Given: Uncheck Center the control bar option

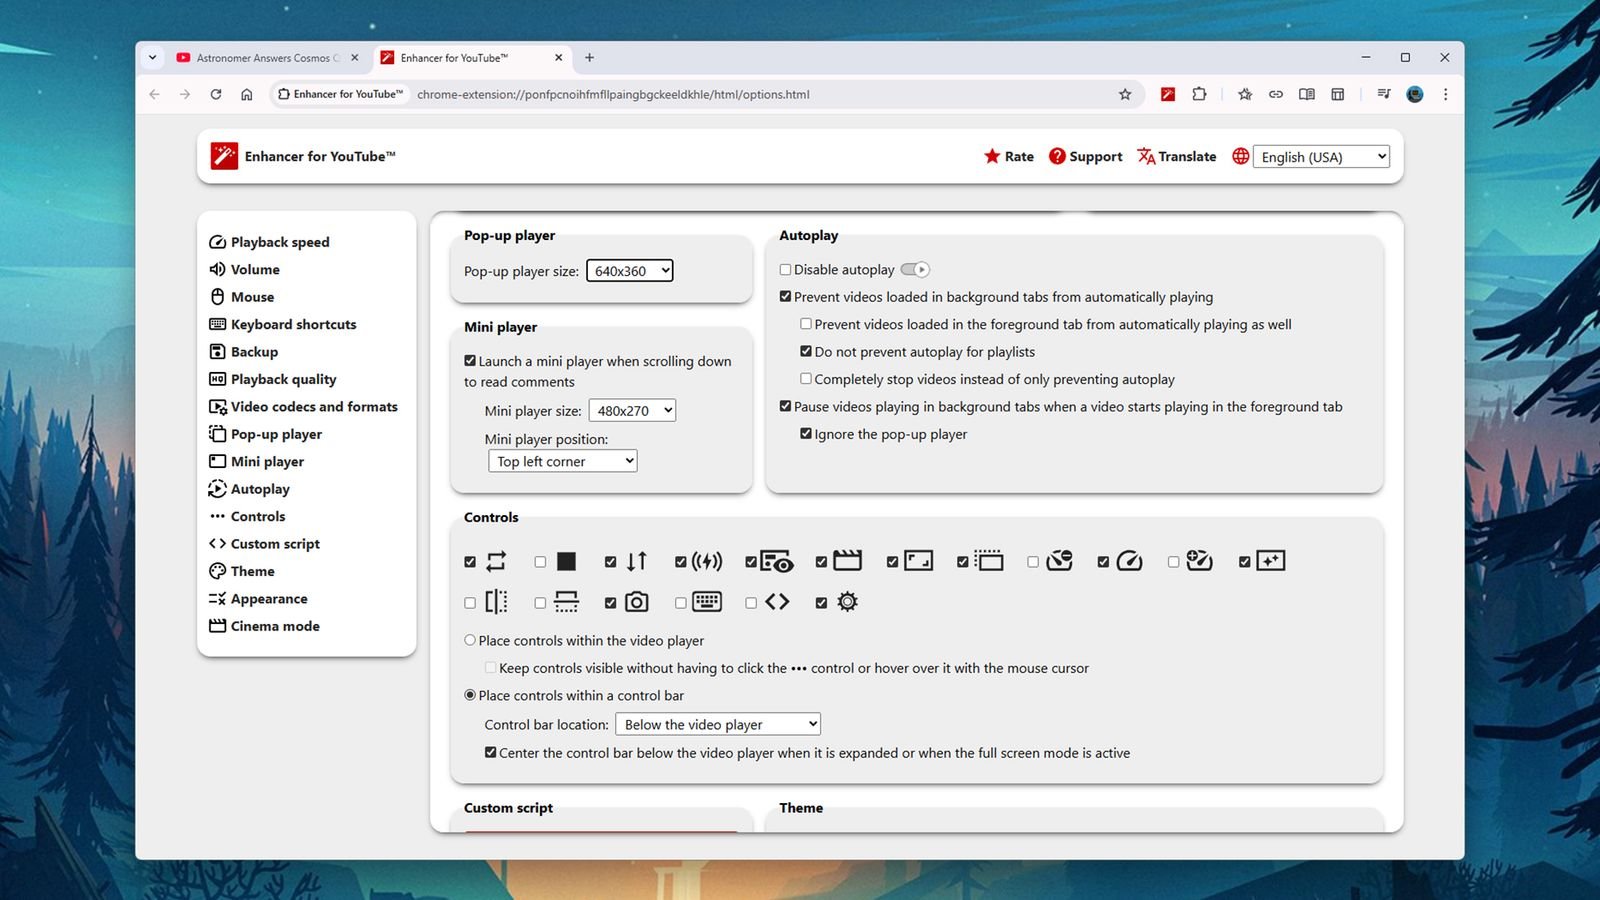Looking at the screenshot, I should 490,752.
